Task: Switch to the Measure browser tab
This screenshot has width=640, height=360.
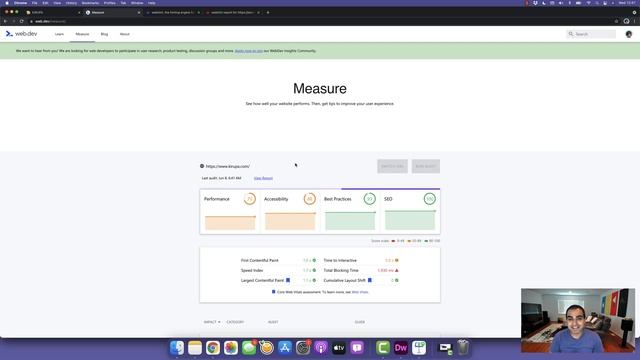Action: point(112,13)
